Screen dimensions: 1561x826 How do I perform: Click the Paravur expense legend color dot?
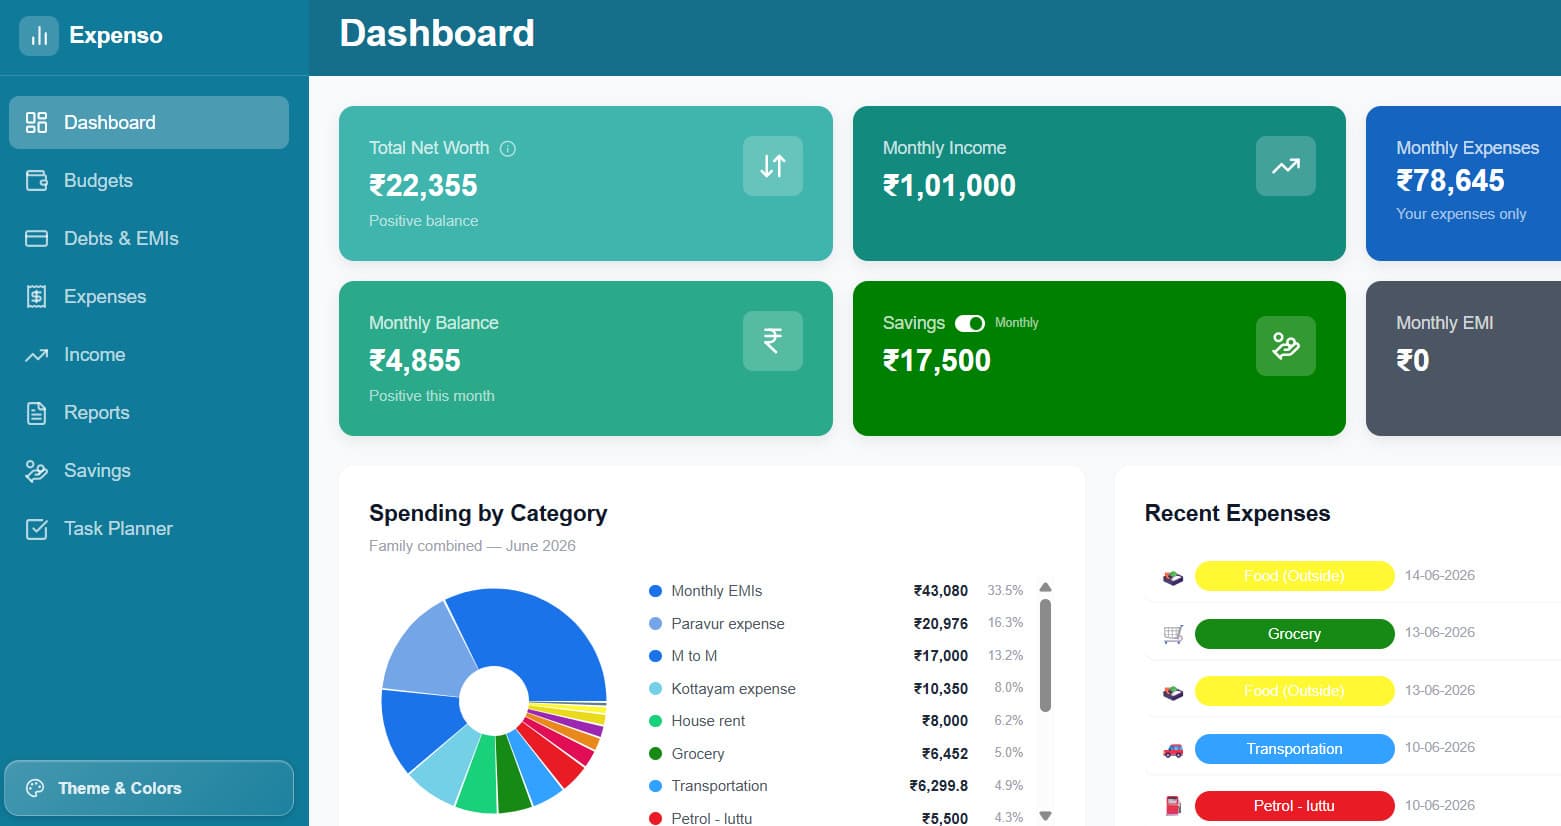pos(655,624)
